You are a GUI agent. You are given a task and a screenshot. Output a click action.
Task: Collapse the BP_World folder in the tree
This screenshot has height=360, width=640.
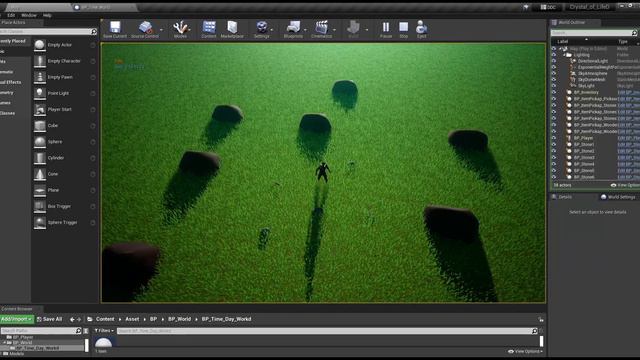pos(5,343)
